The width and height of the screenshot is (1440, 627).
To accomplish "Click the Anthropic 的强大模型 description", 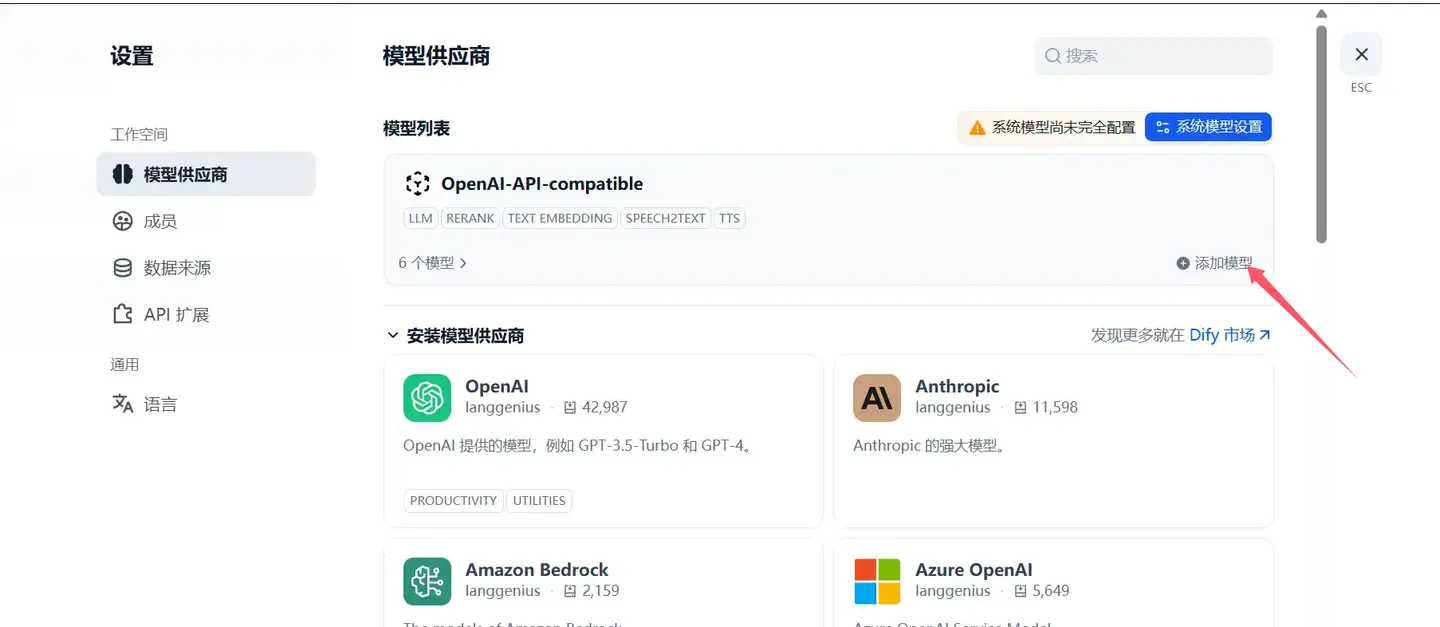I will (x=929, y=446).
